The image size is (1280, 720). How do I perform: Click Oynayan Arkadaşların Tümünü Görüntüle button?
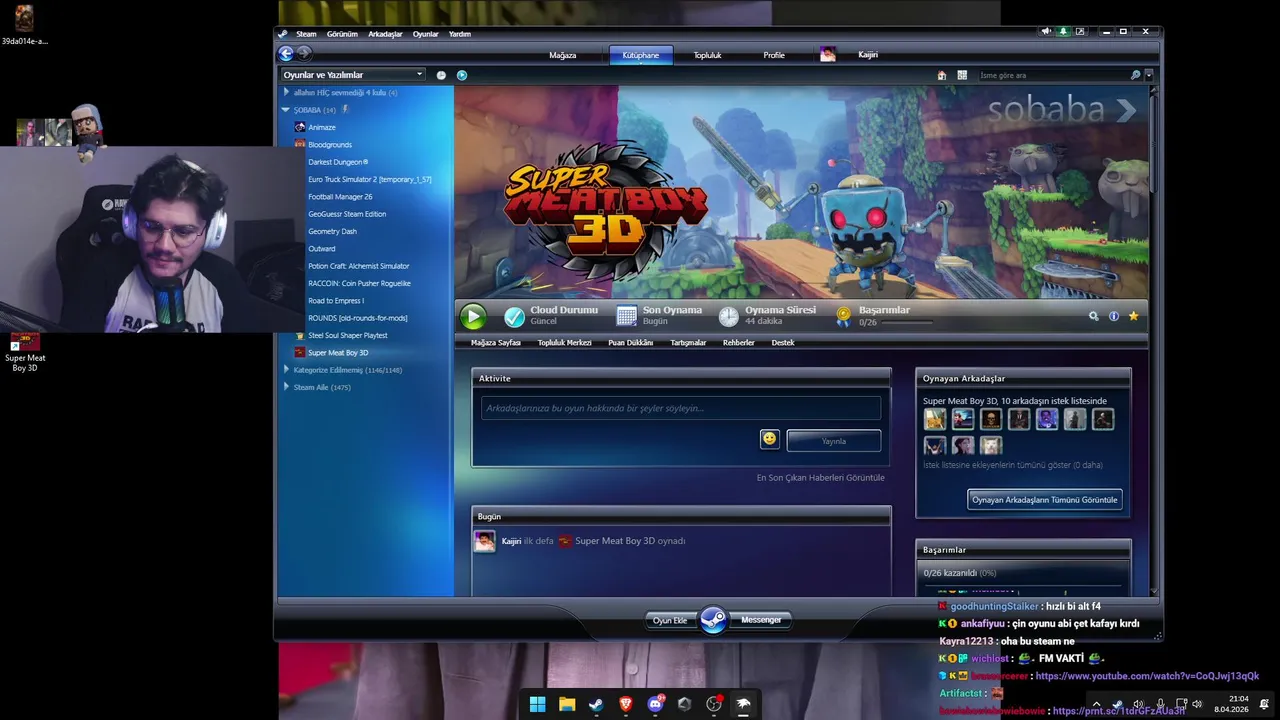[x=1045, y=500]
